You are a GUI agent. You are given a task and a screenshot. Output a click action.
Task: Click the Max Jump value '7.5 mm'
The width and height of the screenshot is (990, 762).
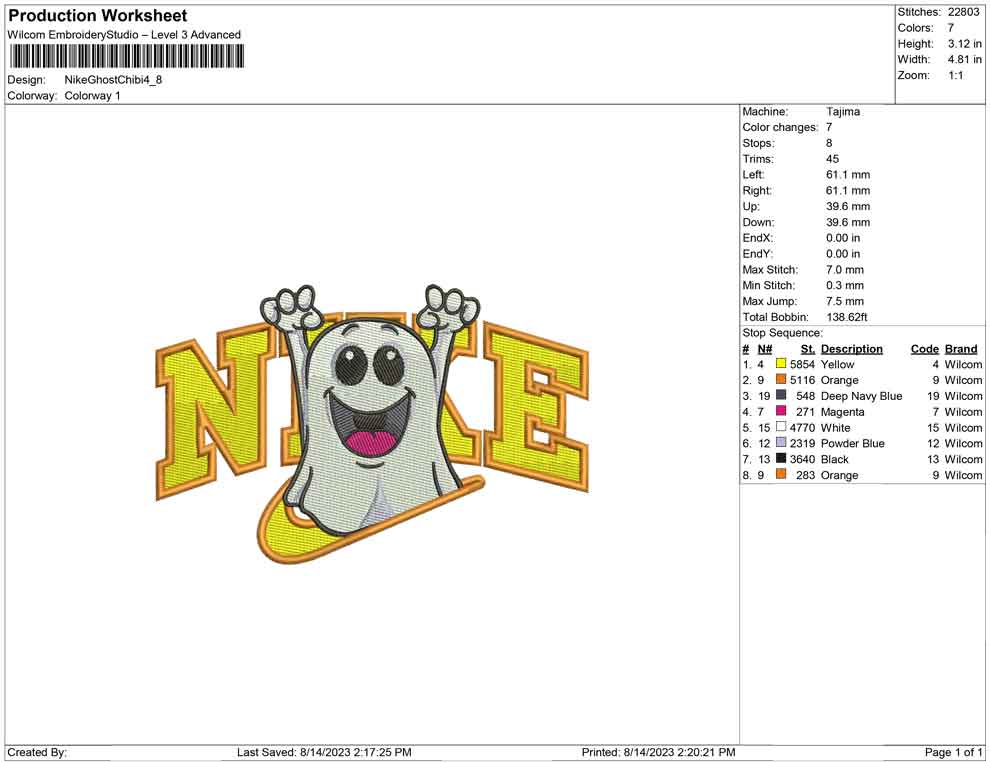point(845,301)
